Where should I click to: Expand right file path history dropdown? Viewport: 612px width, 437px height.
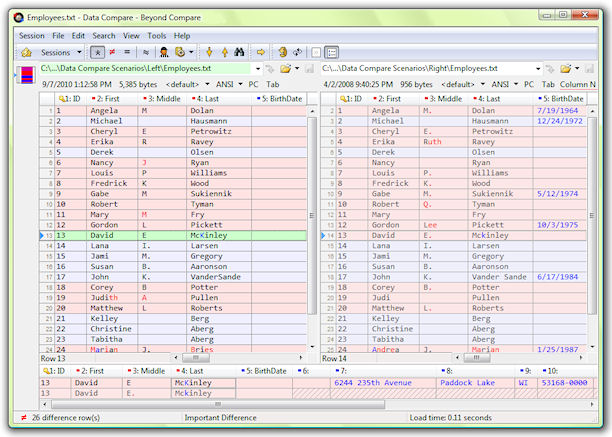coord(538,69)
